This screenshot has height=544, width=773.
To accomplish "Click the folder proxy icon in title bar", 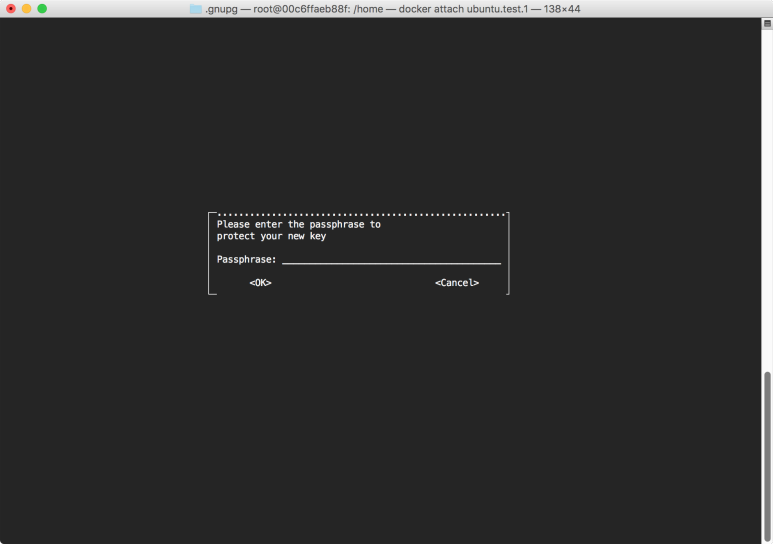I will coord(196,9).
